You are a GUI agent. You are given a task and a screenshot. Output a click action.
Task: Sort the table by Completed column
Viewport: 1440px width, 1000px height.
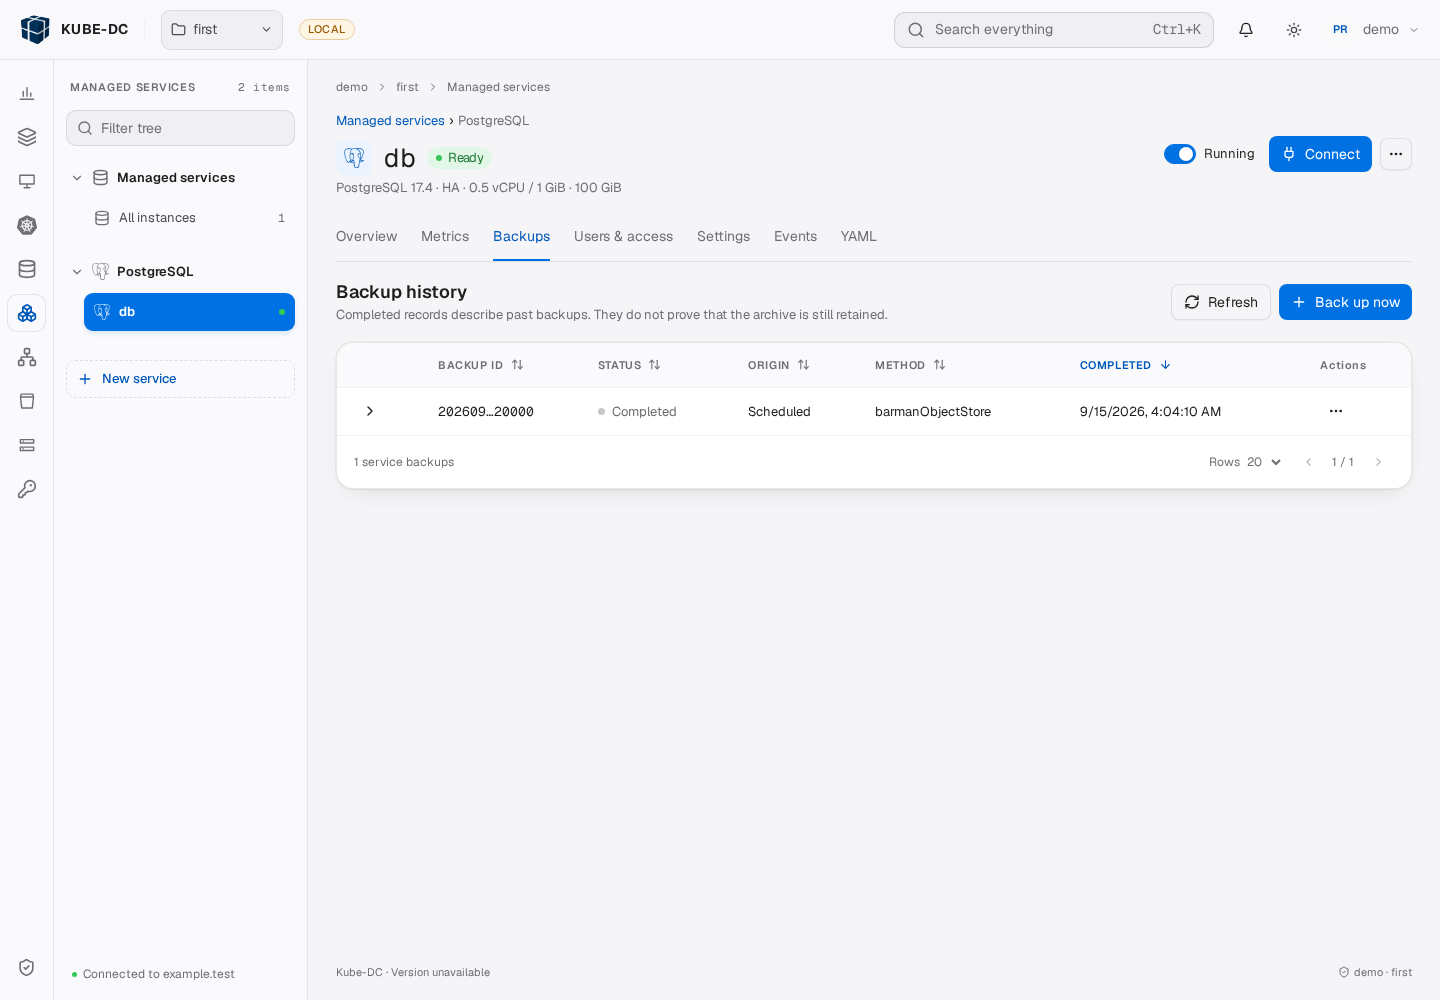coord(1125,365)
